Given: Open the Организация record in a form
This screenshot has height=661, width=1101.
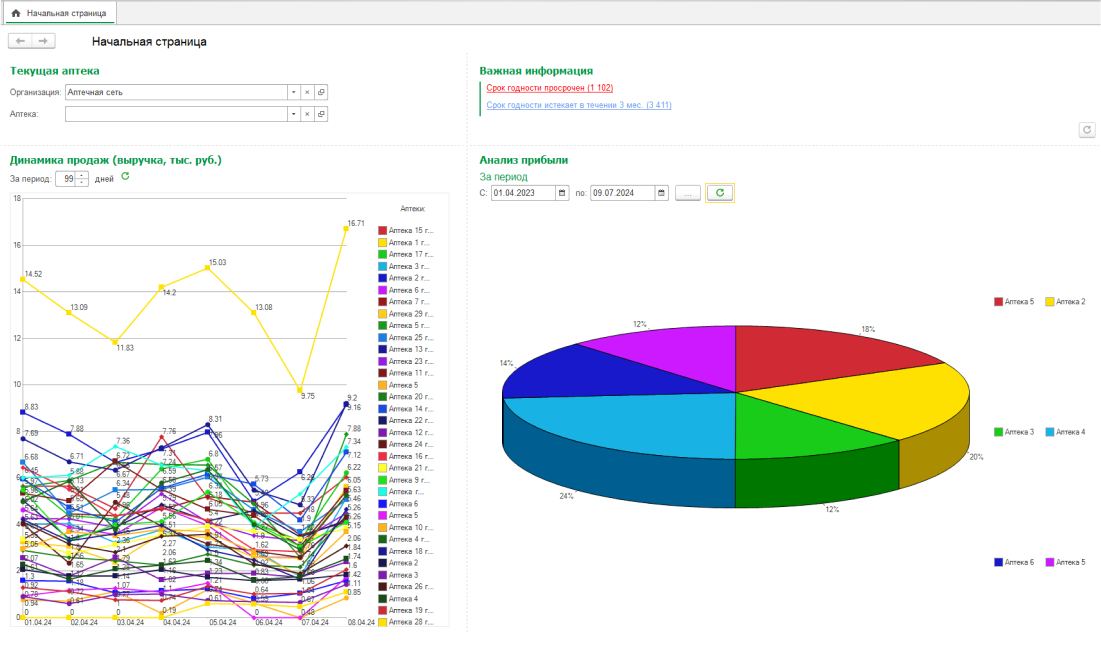Looking at the screenshot, I should tap(321, 92).
